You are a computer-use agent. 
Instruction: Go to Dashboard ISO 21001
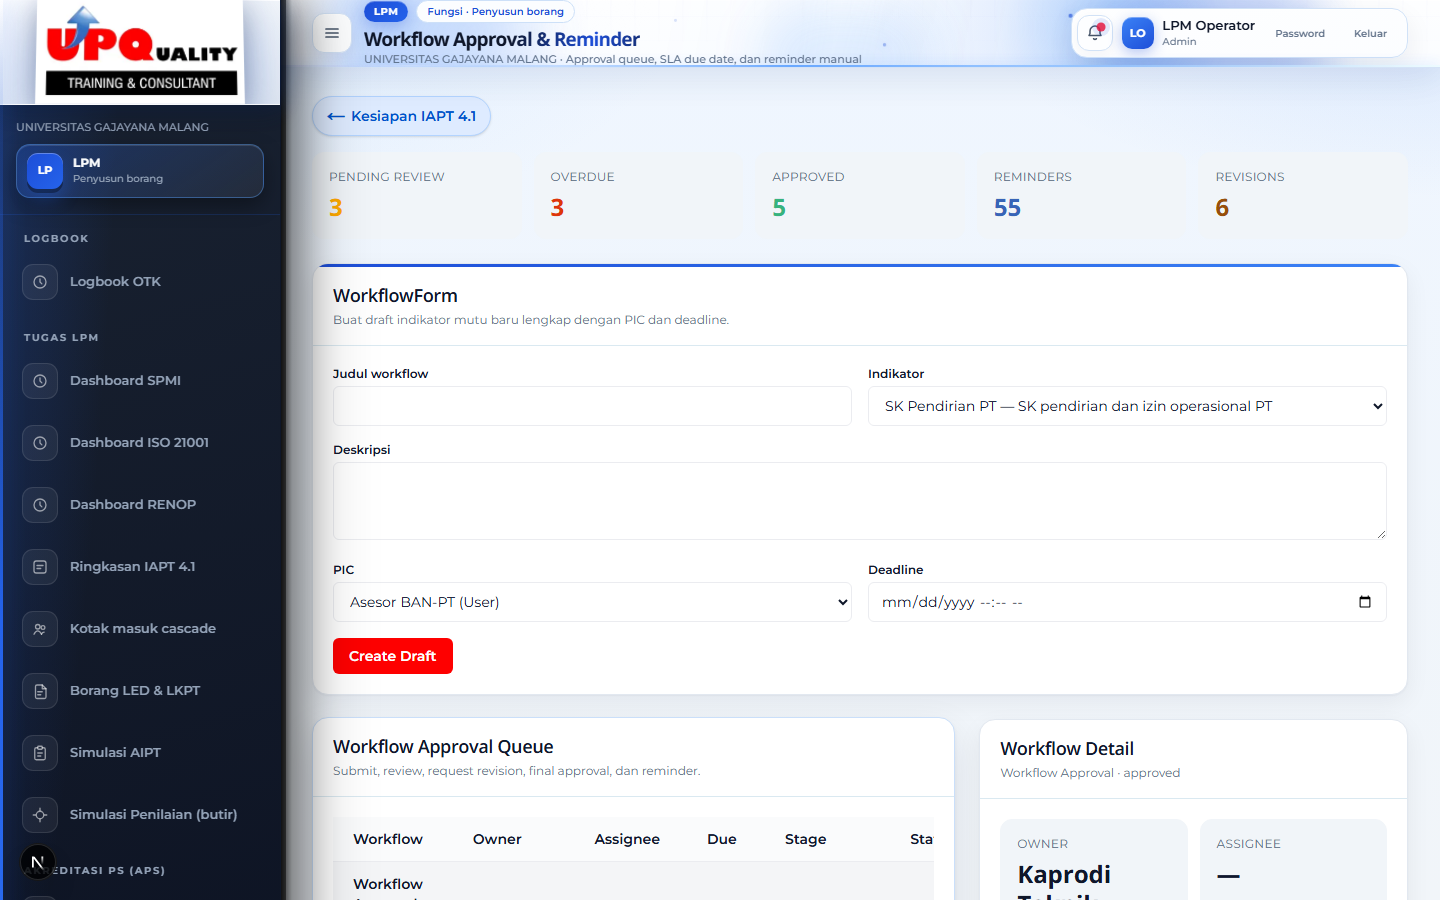point(140,443)
